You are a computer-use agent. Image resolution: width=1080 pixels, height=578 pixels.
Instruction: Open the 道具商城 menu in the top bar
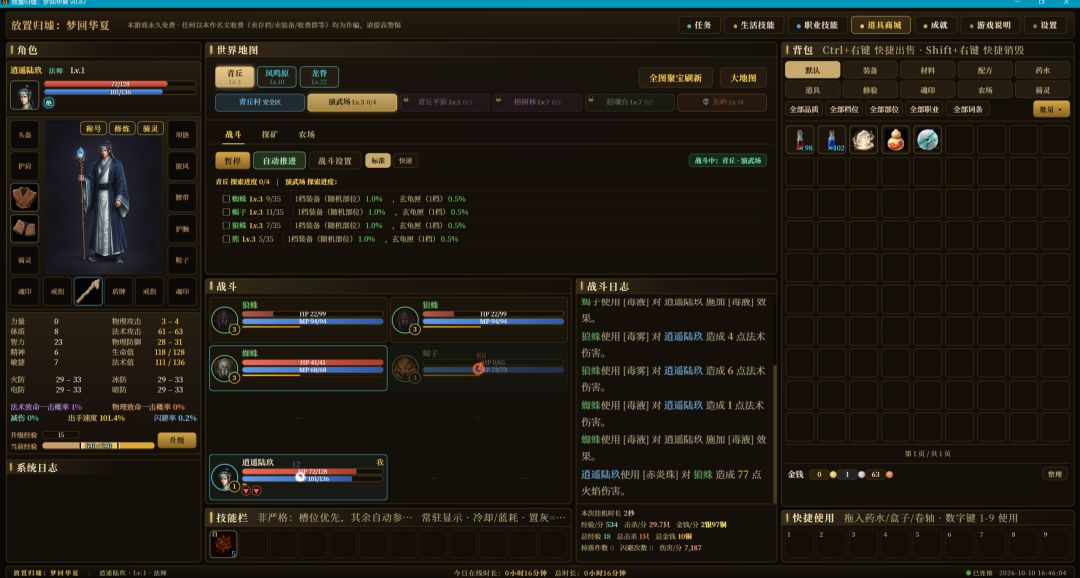click(881, 25)
